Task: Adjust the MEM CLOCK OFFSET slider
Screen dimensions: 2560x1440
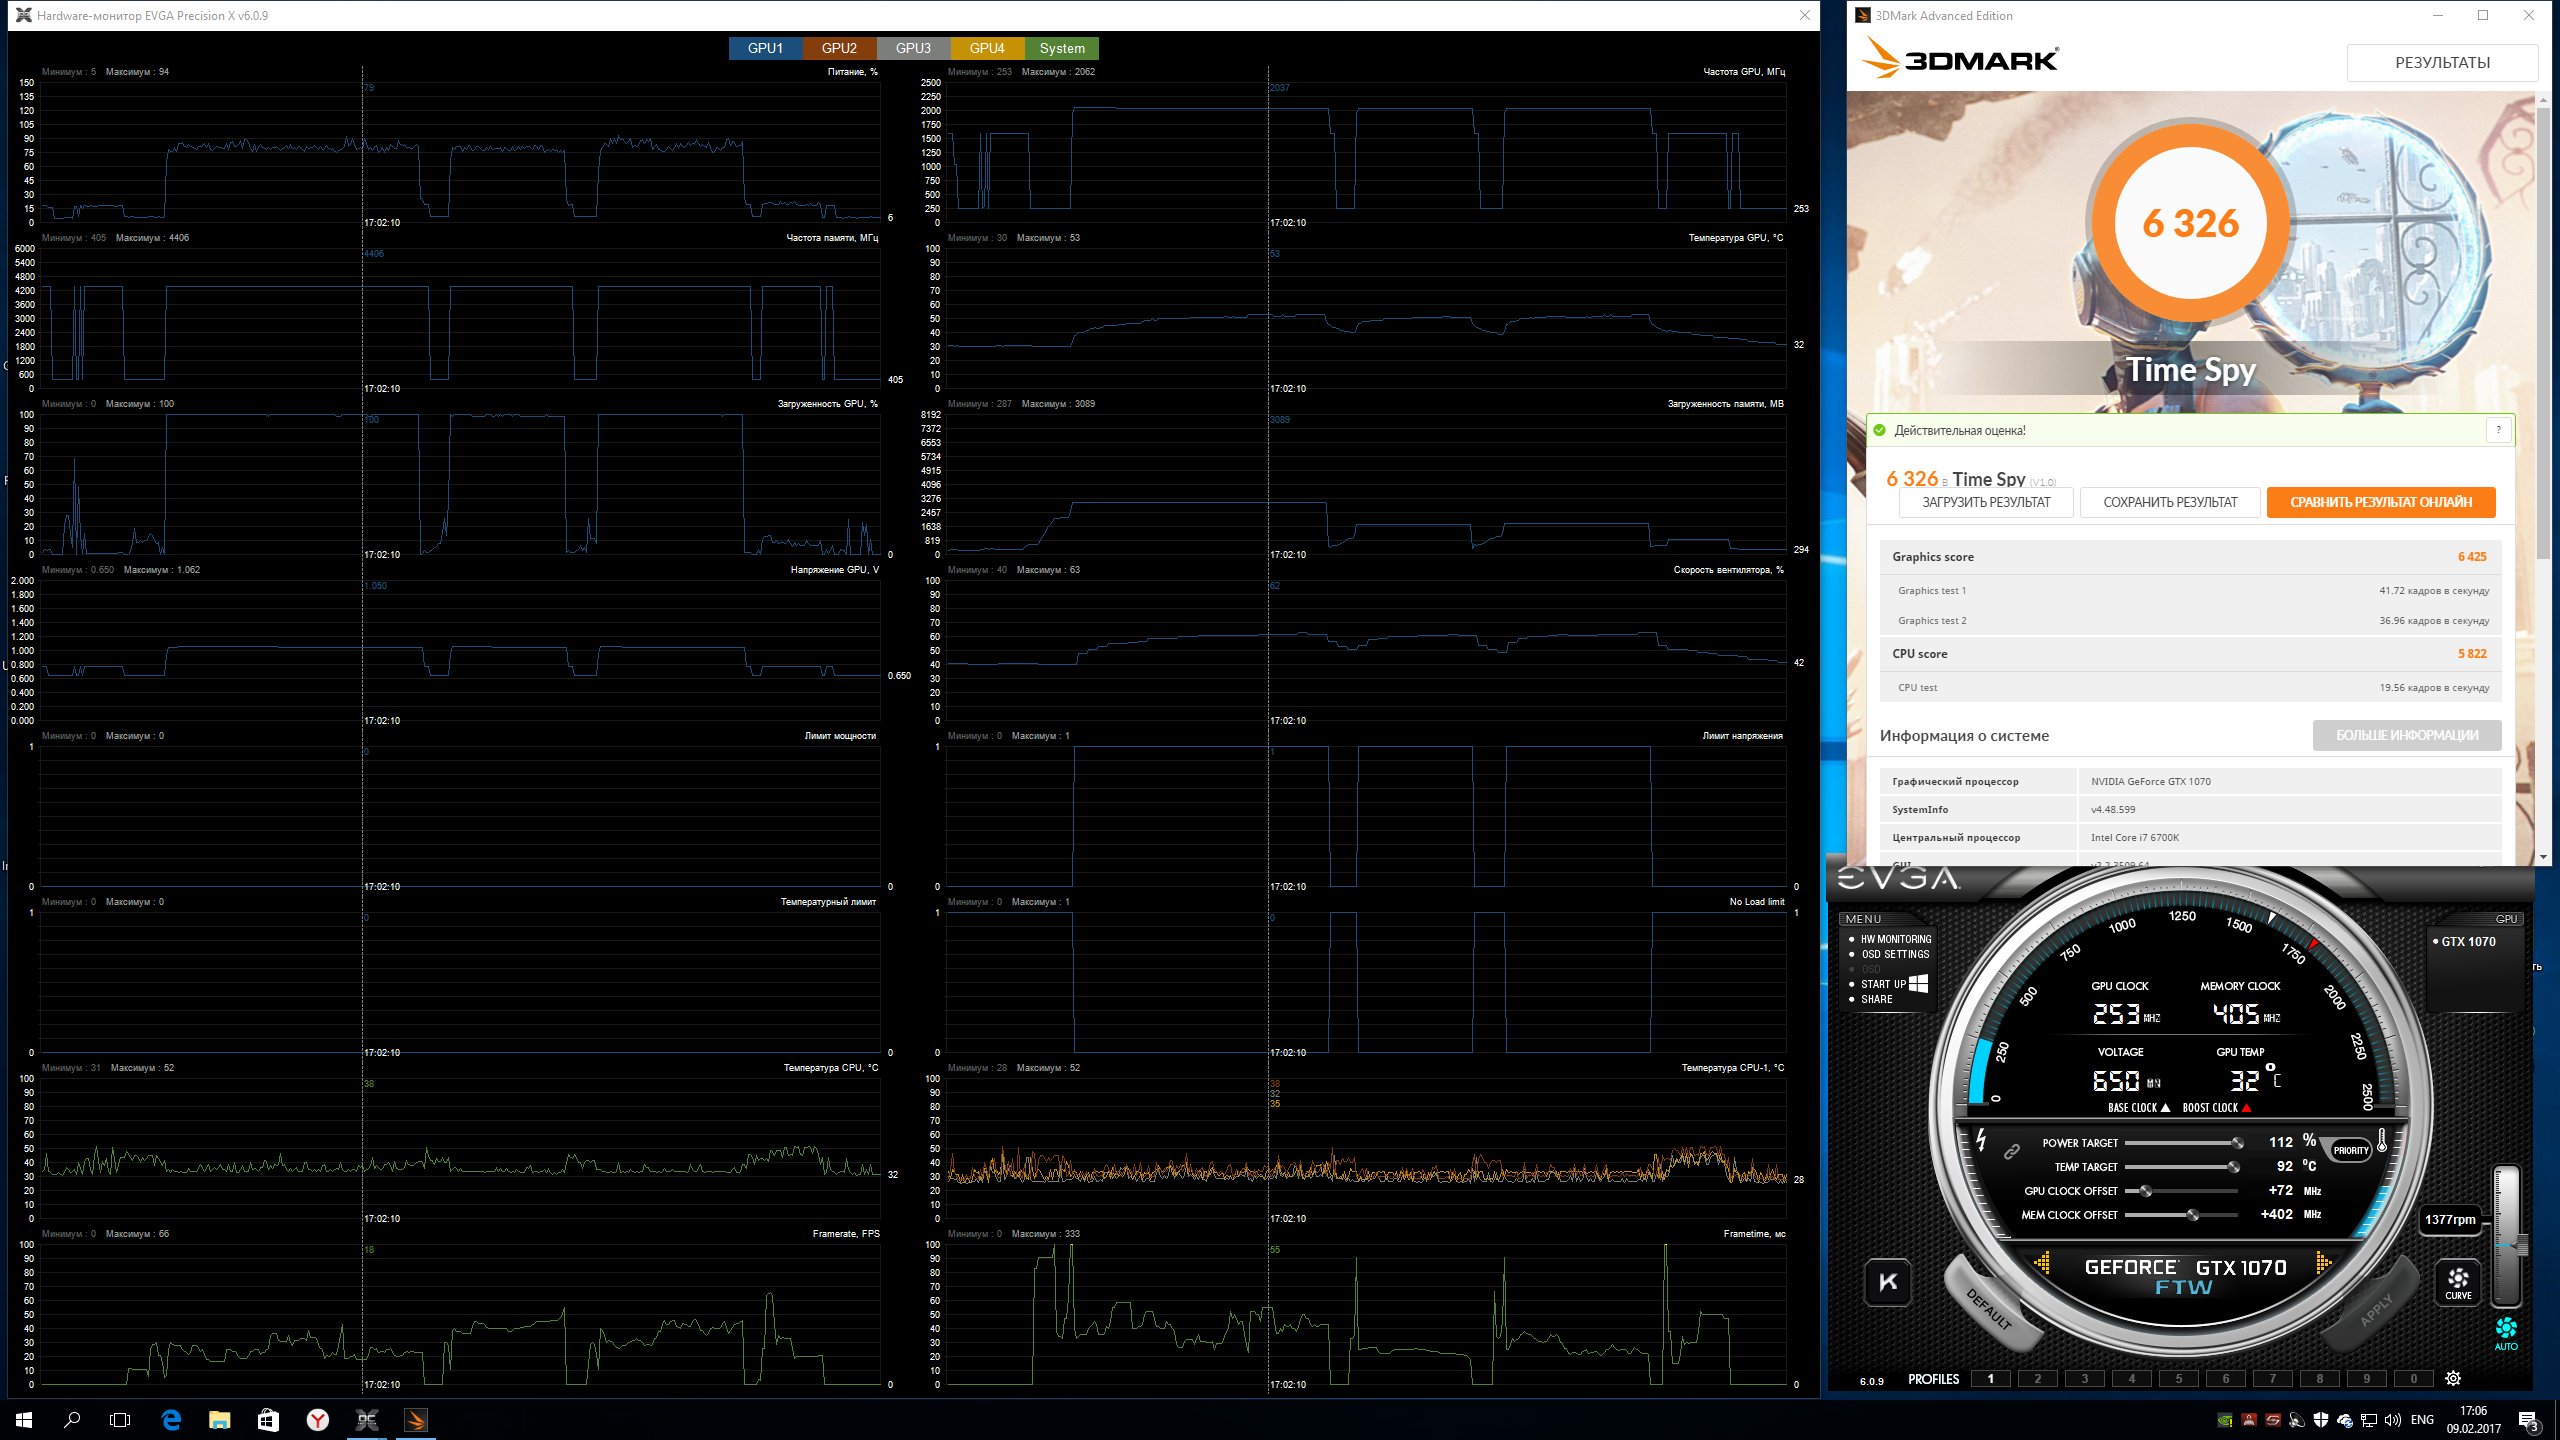Action: coord(2192,1215)
